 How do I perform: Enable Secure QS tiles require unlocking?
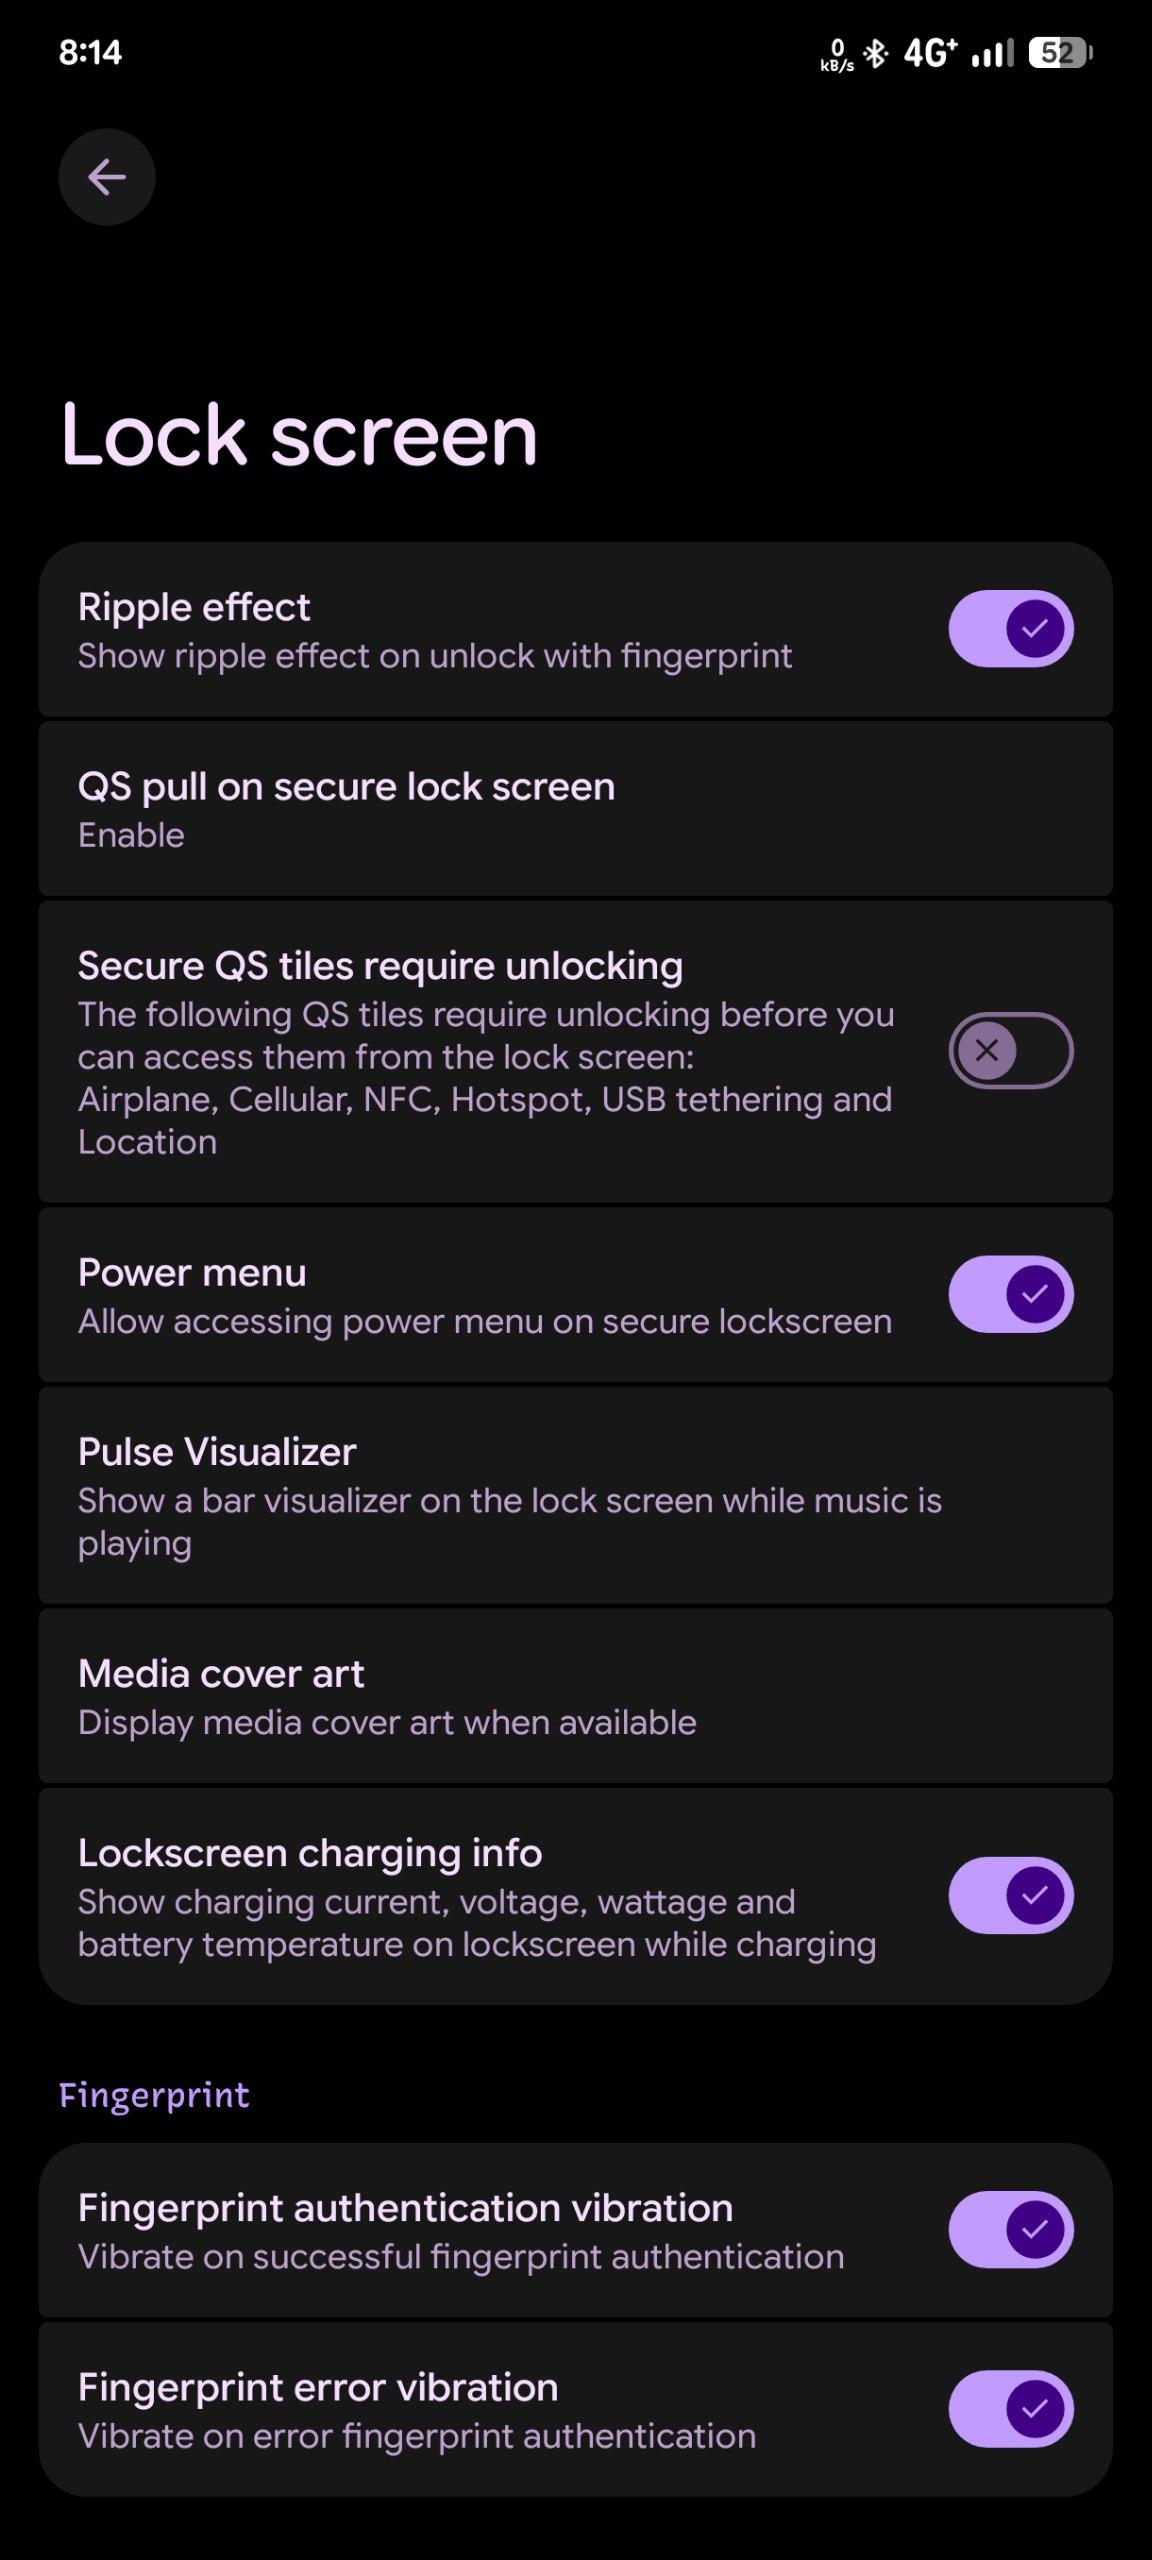click(x=1010, y=1050)
